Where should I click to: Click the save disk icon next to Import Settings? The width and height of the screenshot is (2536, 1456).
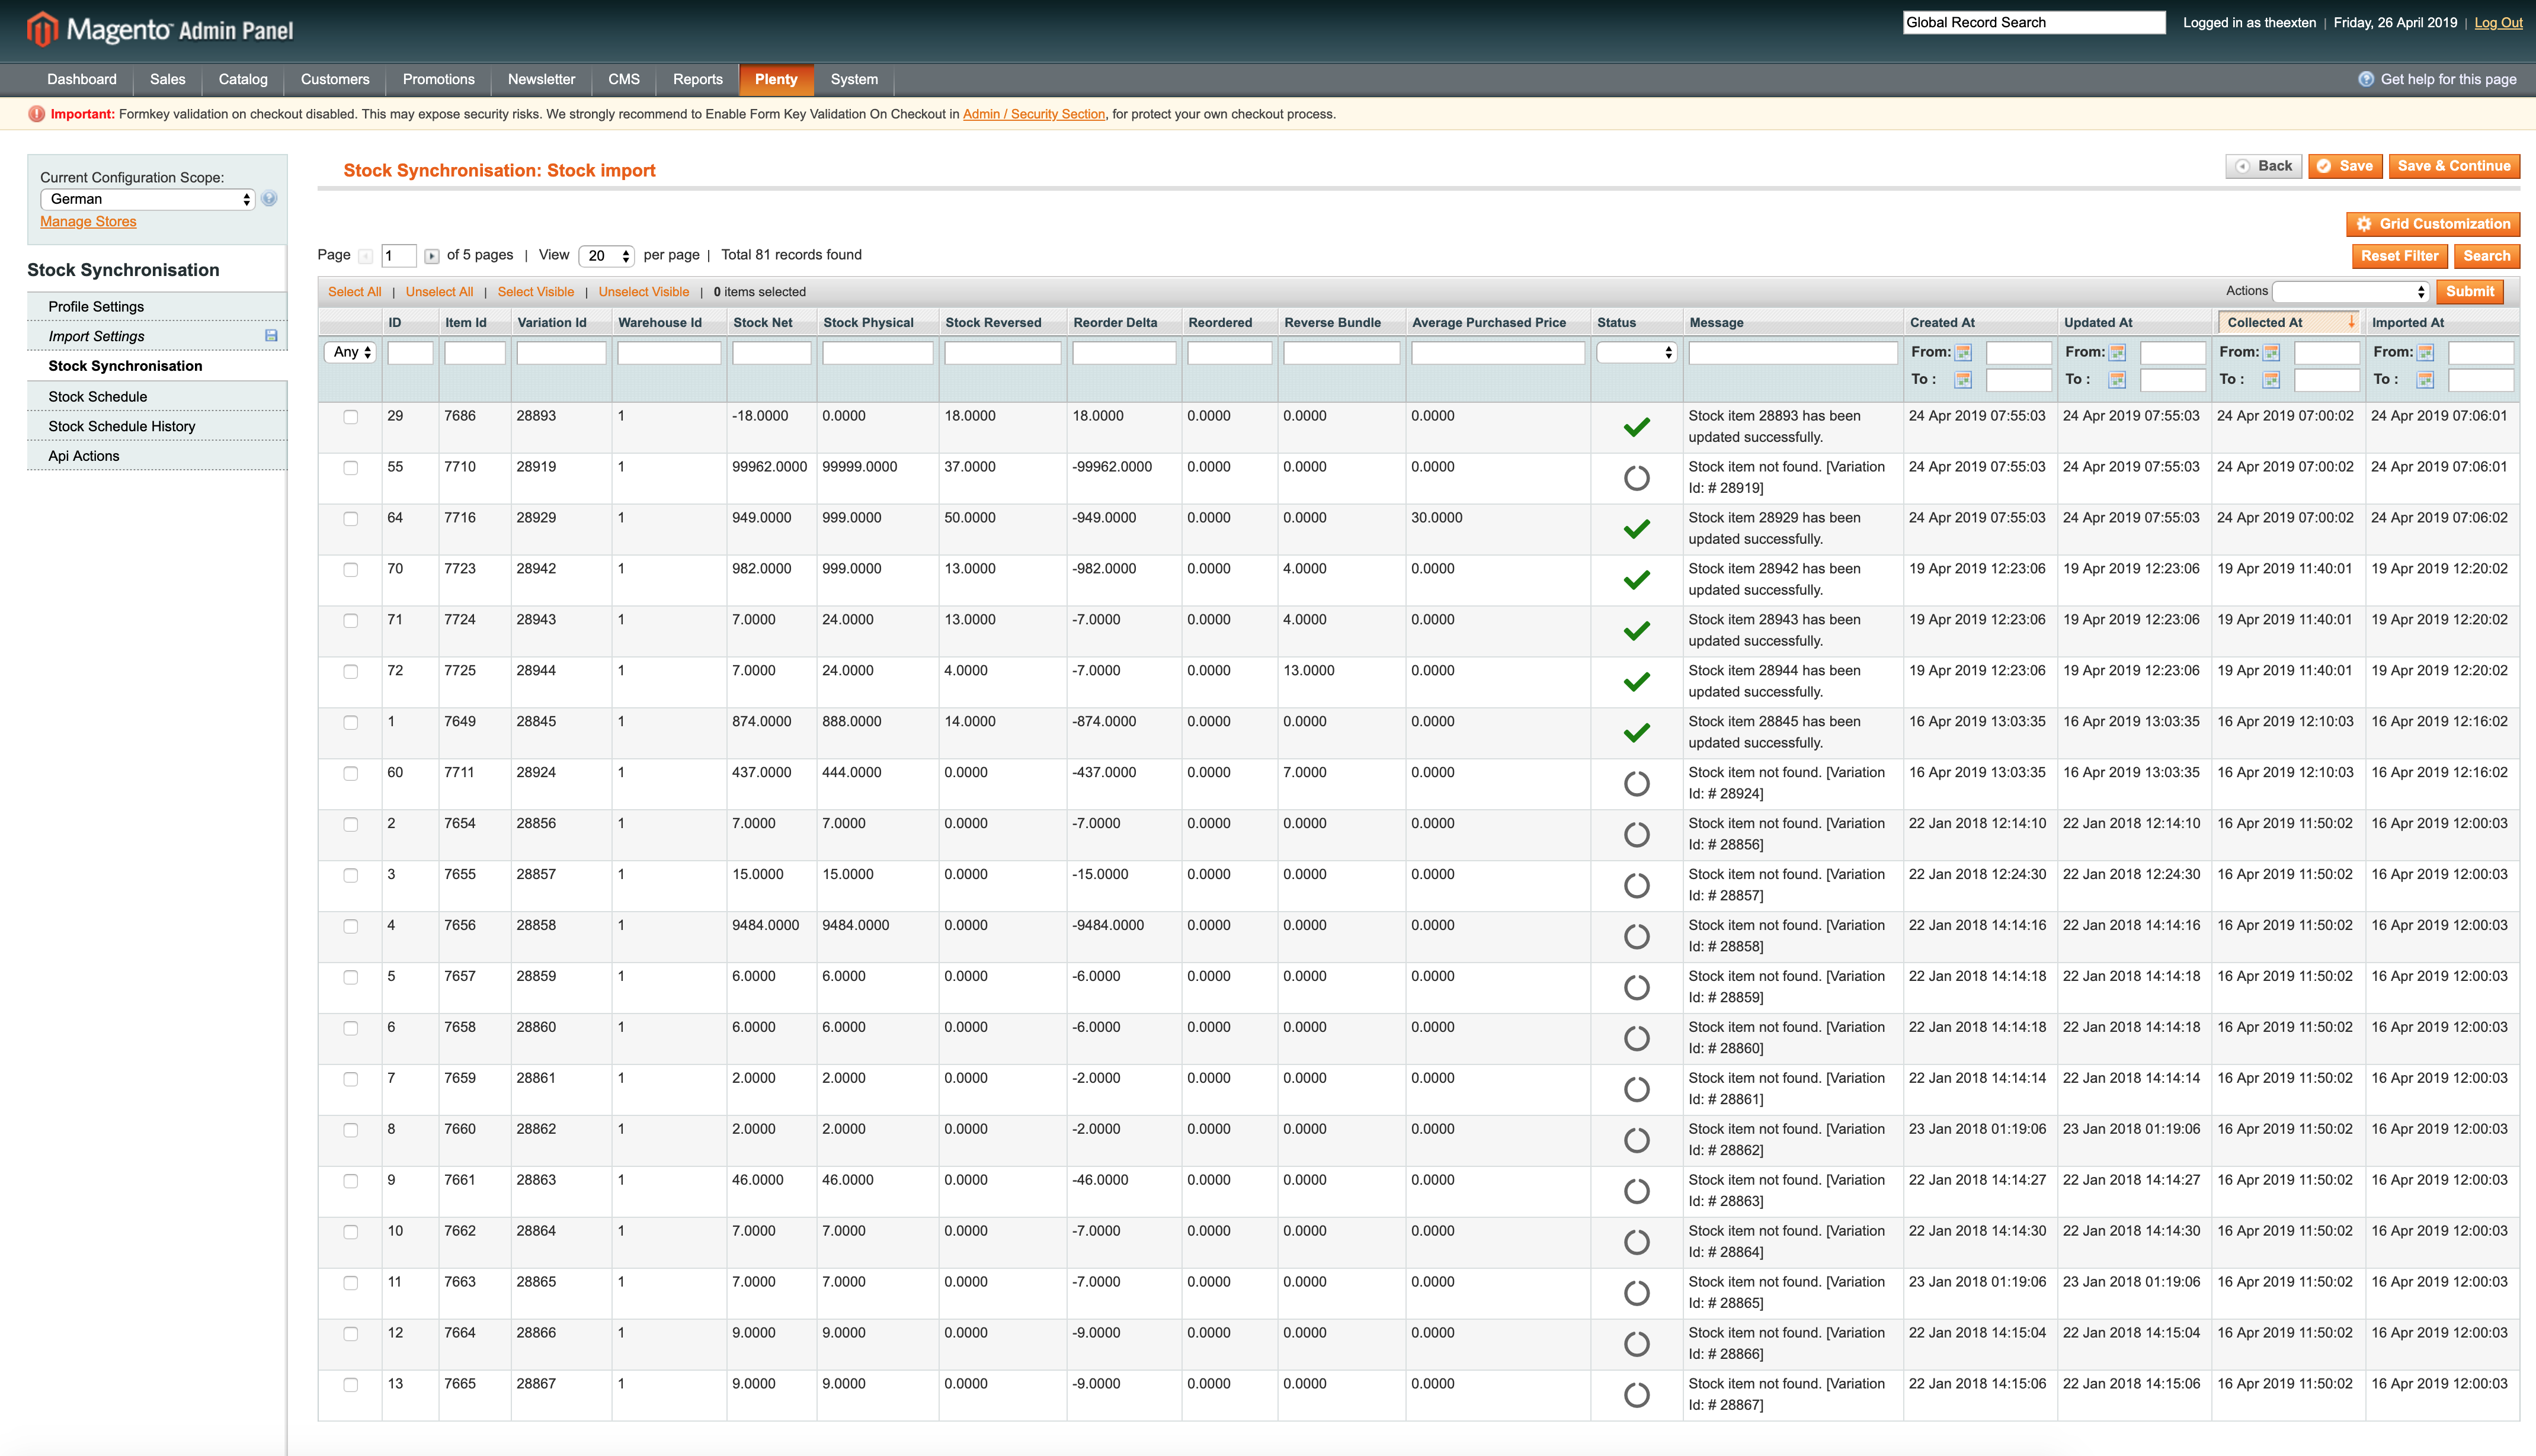(271, 336)
